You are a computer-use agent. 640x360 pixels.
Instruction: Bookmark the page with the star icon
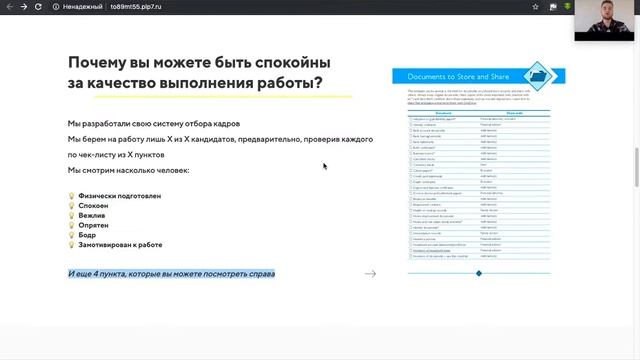(535, 7)
